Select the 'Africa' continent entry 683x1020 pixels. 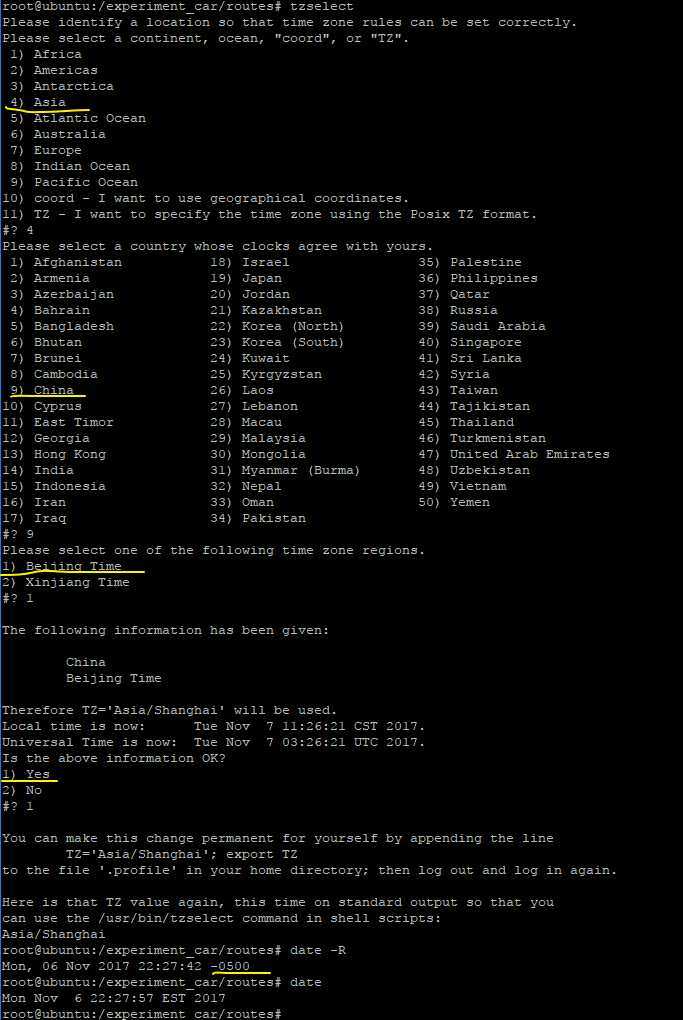tap(58, 55)
